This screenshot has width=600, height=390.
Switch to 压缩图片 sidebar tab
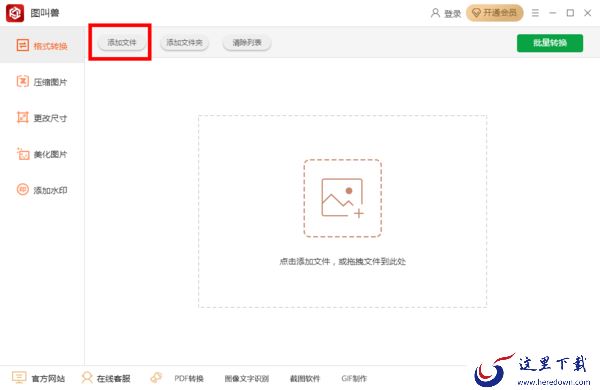coord(42,82)
